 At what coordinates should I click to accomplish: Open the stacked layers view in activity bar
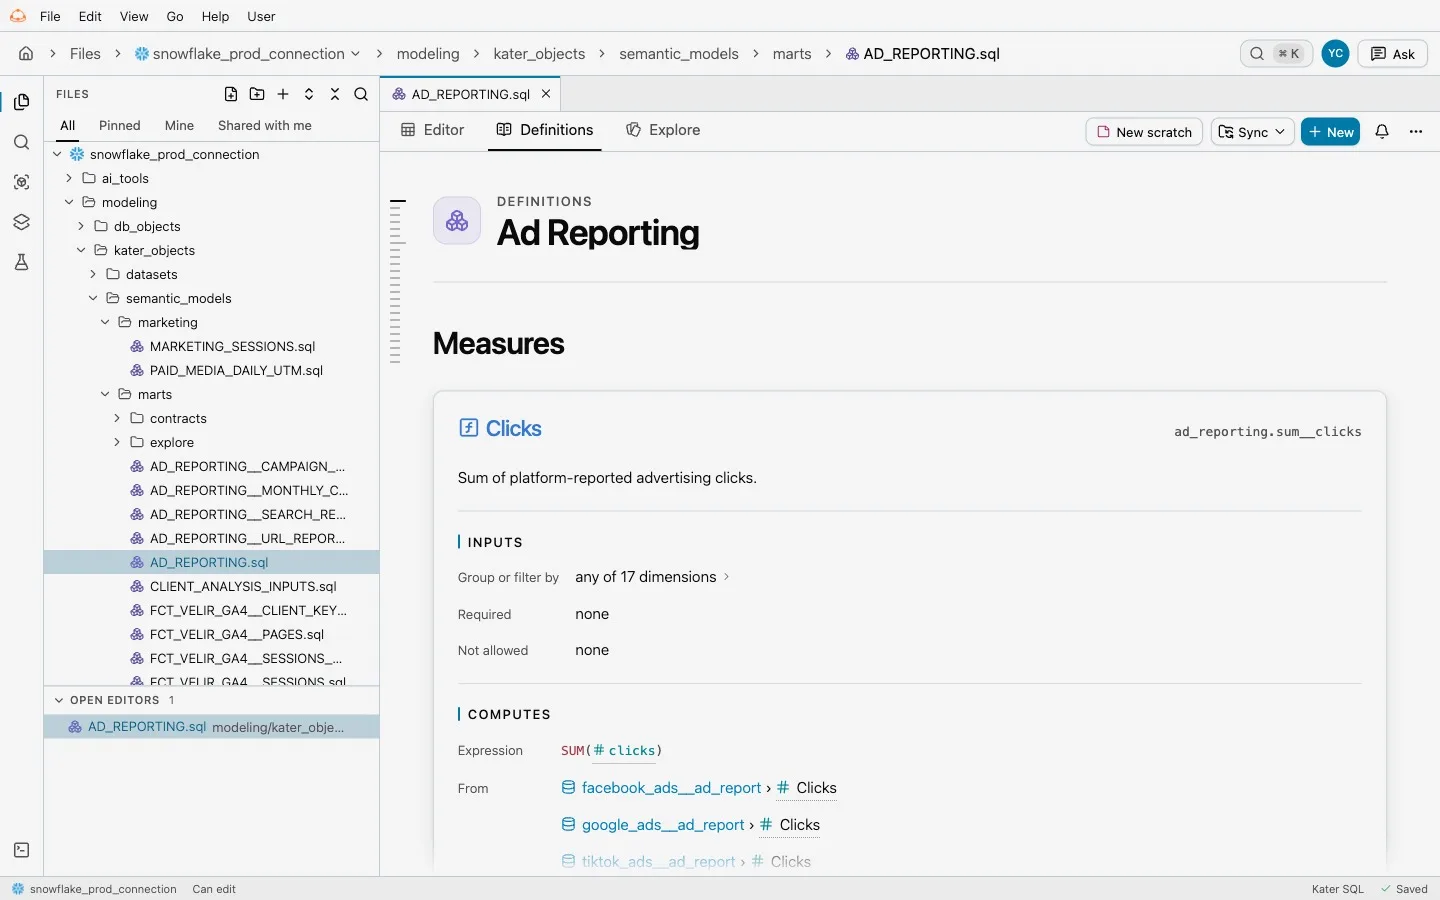22,222
